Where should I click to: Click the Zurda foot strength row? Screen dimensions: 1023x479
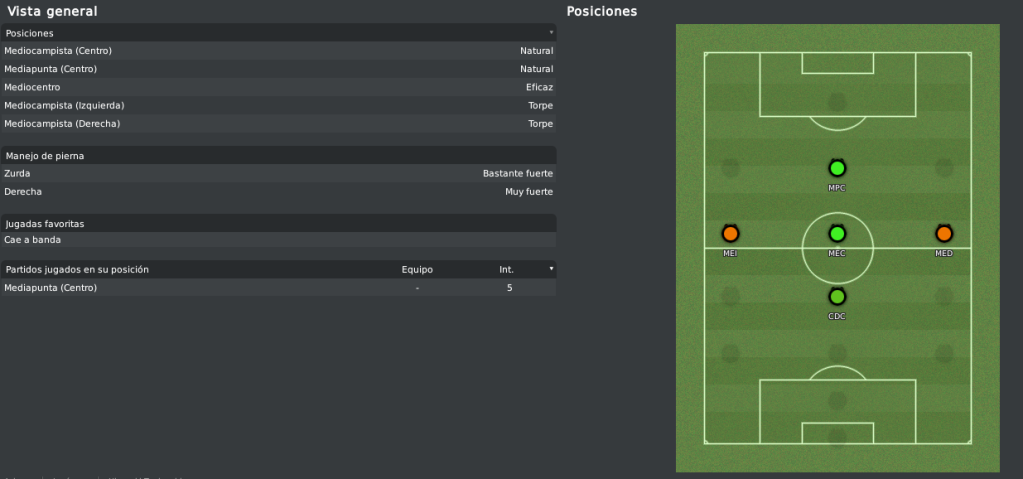pos(279,174)
